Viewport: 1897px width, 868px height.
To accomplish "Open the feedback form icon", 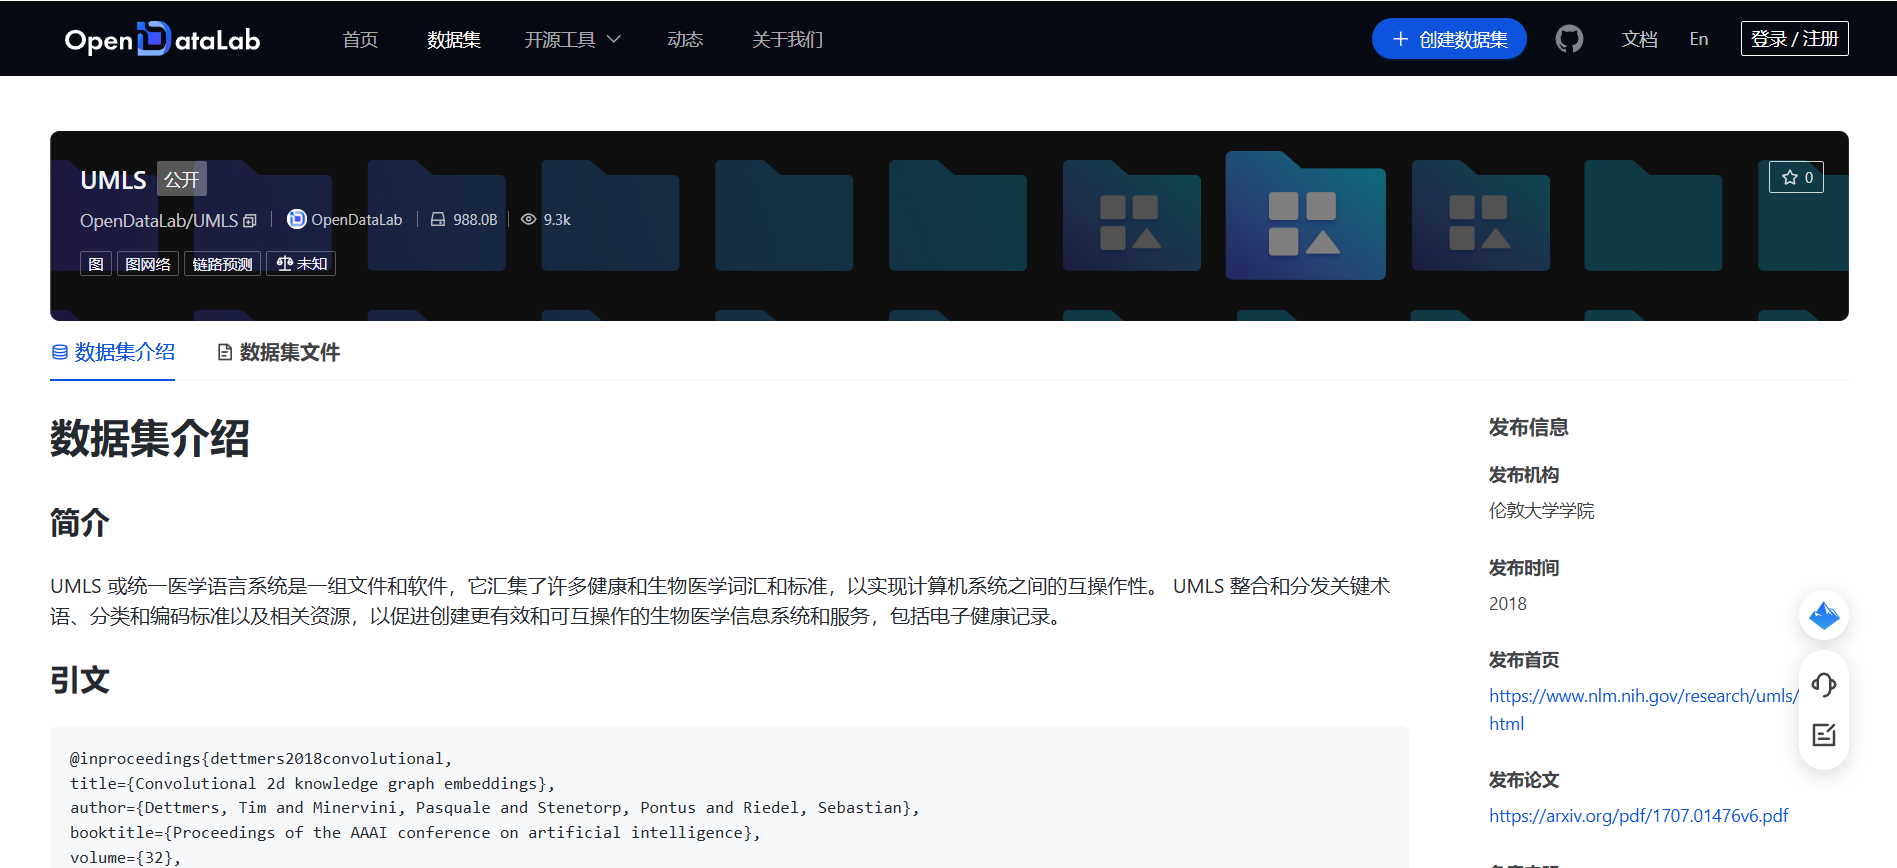I will [x=1824, y=735].
